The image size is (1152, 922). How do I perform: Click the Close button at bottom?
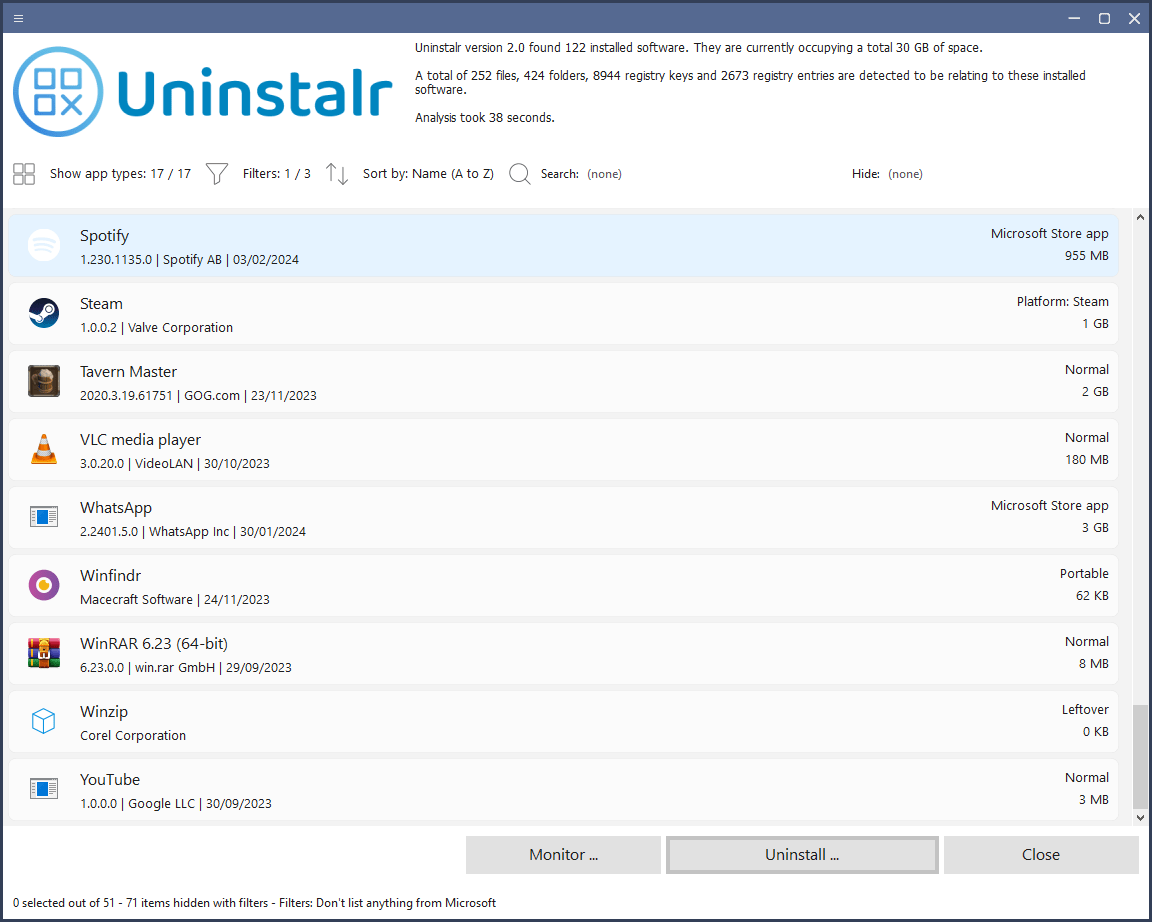pos(1040,855)
